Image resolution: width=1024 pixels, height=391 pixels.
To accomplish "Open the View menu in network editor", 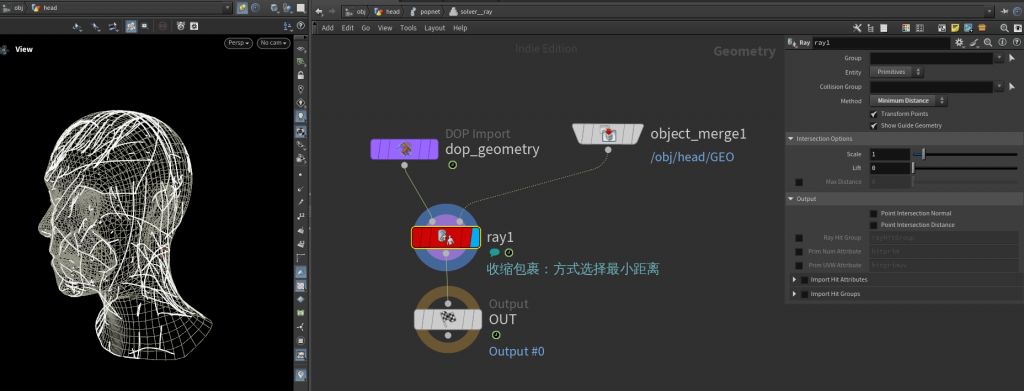I will click(385, 28).
